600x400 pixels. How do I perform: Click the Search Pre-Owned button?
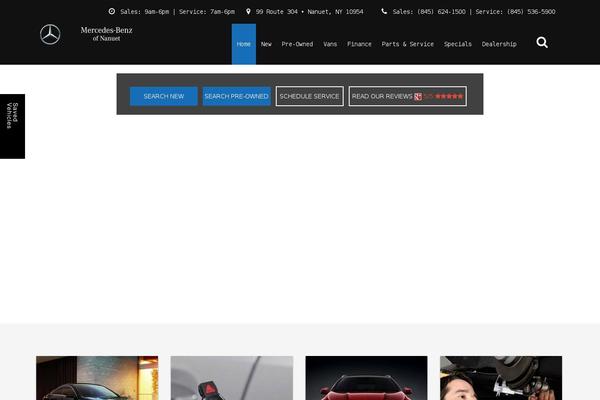point(236,96)
